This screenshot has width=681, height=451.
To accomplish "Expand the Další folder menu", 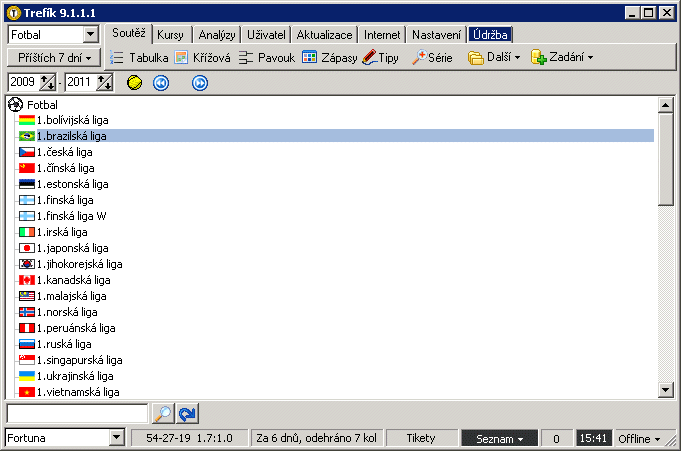I will click(x=494, y=57).
